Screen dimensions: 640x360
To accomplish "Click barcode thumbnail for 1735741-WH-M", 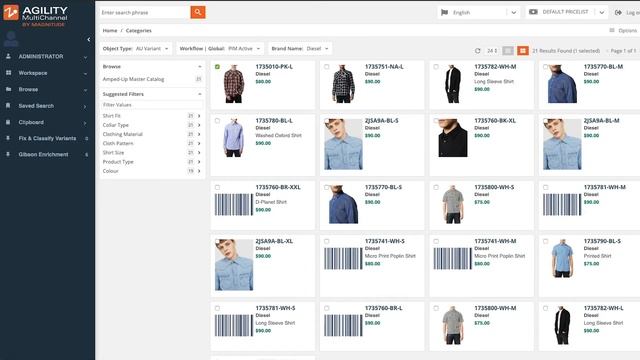I will click(x=452, y=258).
